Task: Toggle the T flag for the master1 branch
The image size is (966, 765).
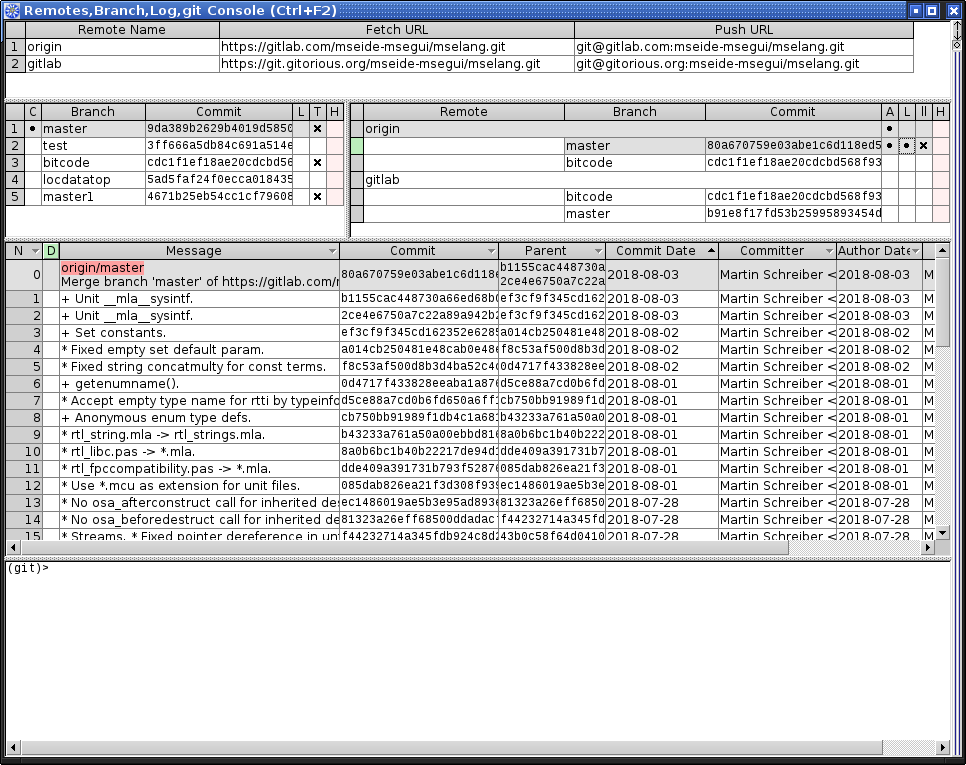Action: tap(317, 197)
